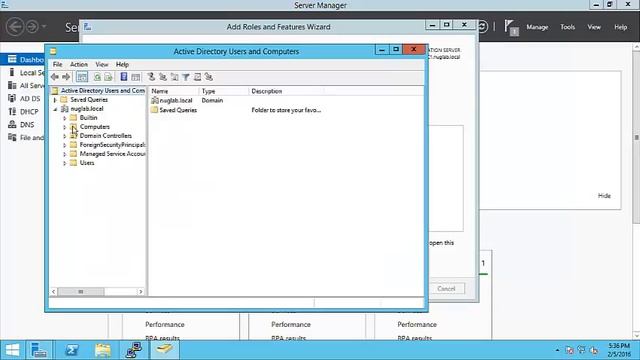Select DHCP in Server Manager sidebar
640x360 pixels.
23,111
